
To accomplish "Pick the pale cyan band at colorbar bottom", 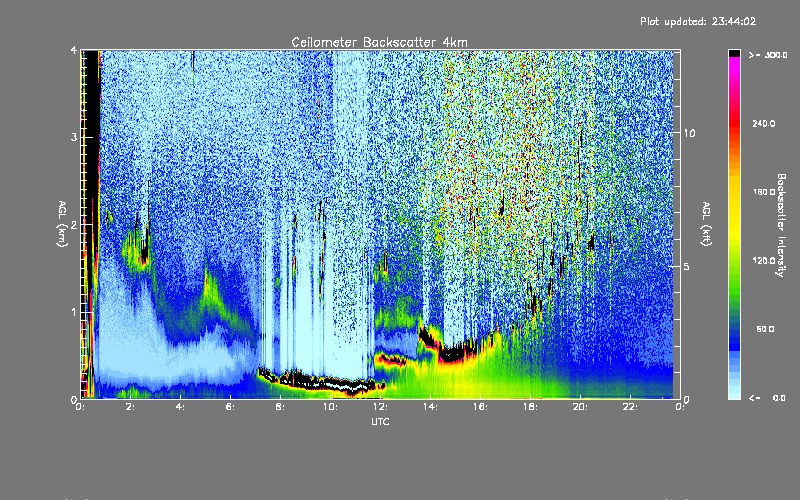I will [x=734, y=394].
